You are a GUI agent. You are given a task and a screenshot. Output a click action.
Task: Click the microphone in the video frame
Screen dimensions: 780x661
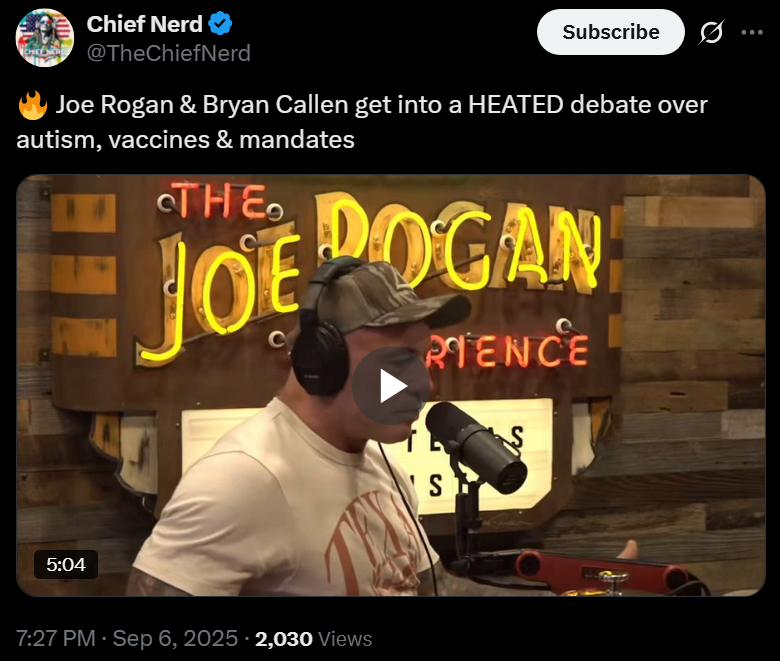tap(476, 446)
